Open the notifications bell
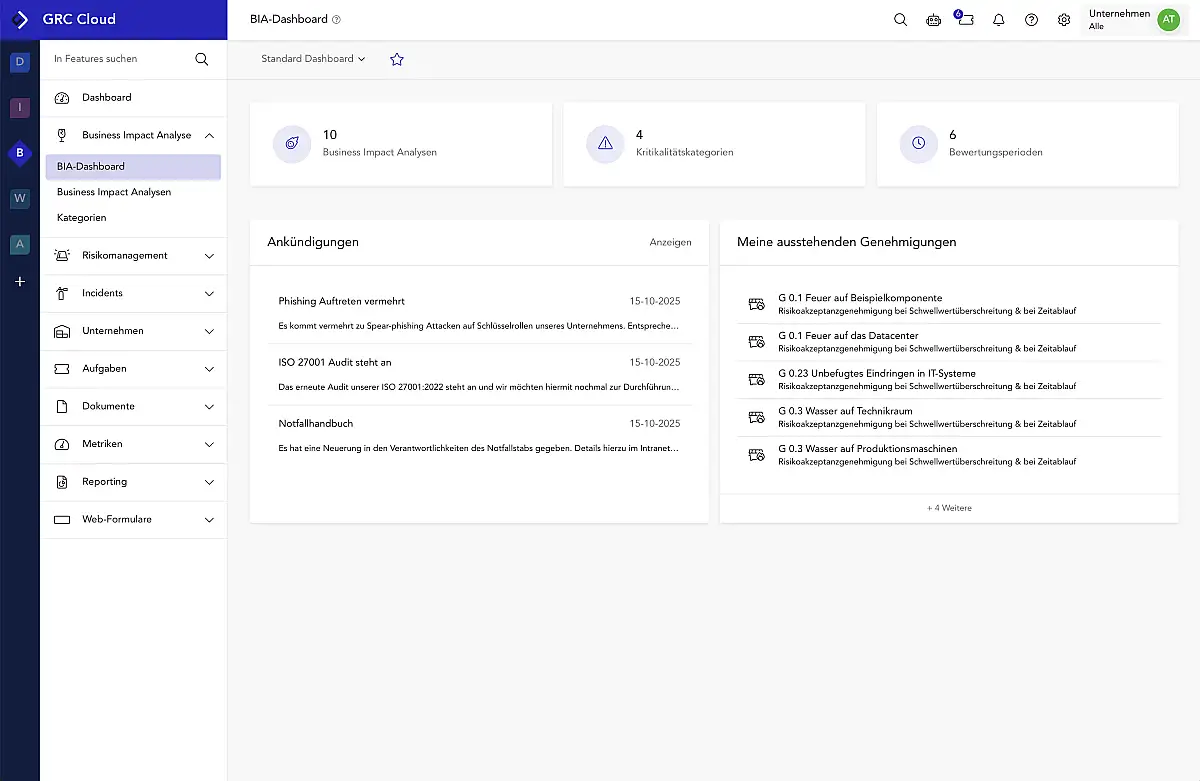This screenshot has width=1200, height=781. click(x=998, y=20)
